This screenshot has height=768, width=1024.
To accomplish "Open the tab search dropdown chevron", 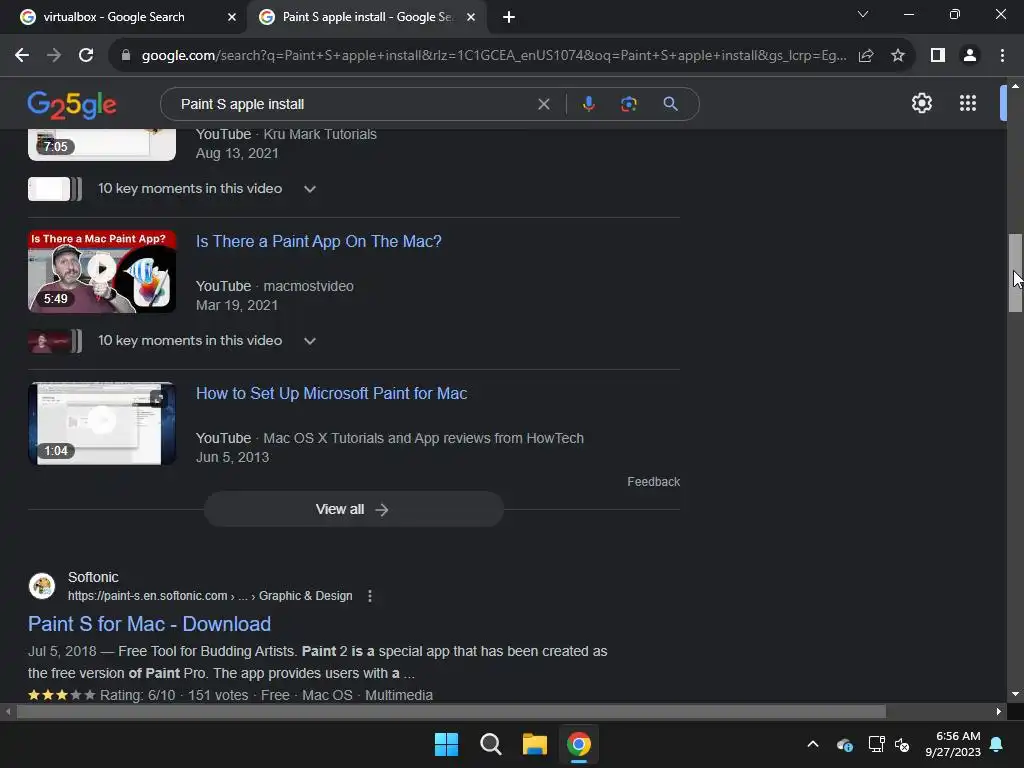I will (863, 14).
